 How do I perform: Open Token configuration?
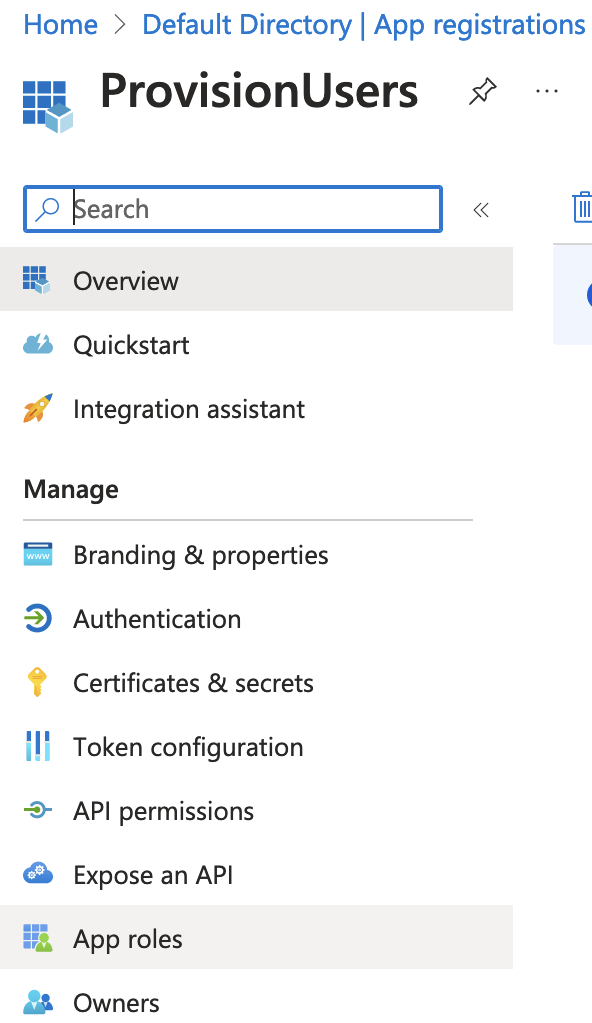click(257, 746)
